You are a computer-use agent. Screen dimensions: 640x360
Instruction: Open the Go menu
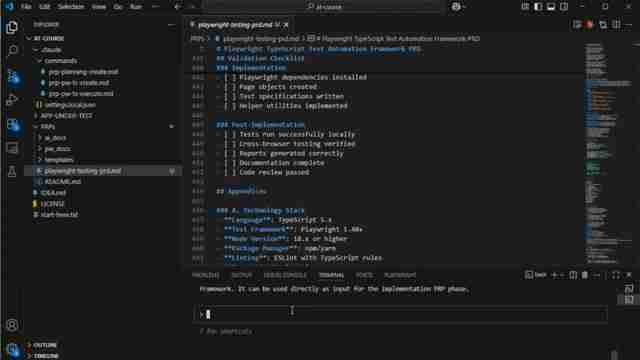coord(118,7)
